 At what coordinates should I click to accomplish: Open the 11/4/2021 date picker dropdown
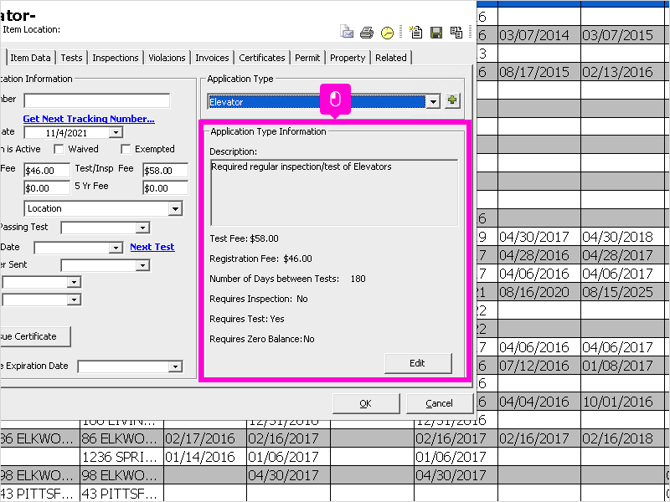[116, 132]
